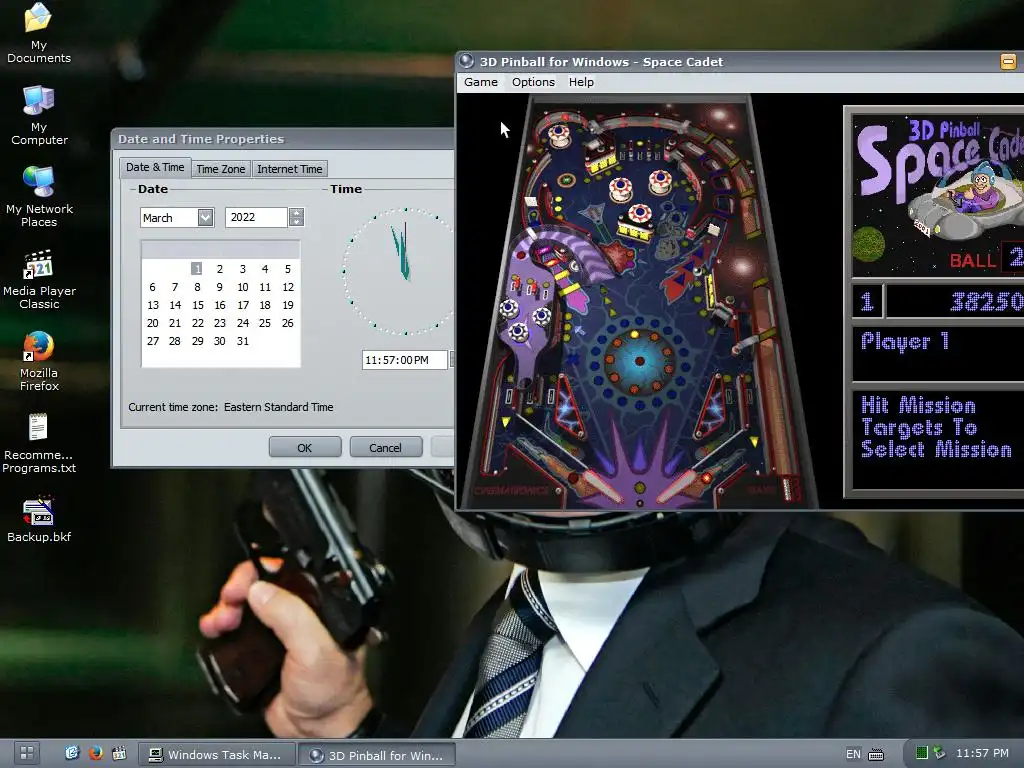Switch to the Time Zone tab
This screenshot has height=768, width=1024.
tap(221, 169)
